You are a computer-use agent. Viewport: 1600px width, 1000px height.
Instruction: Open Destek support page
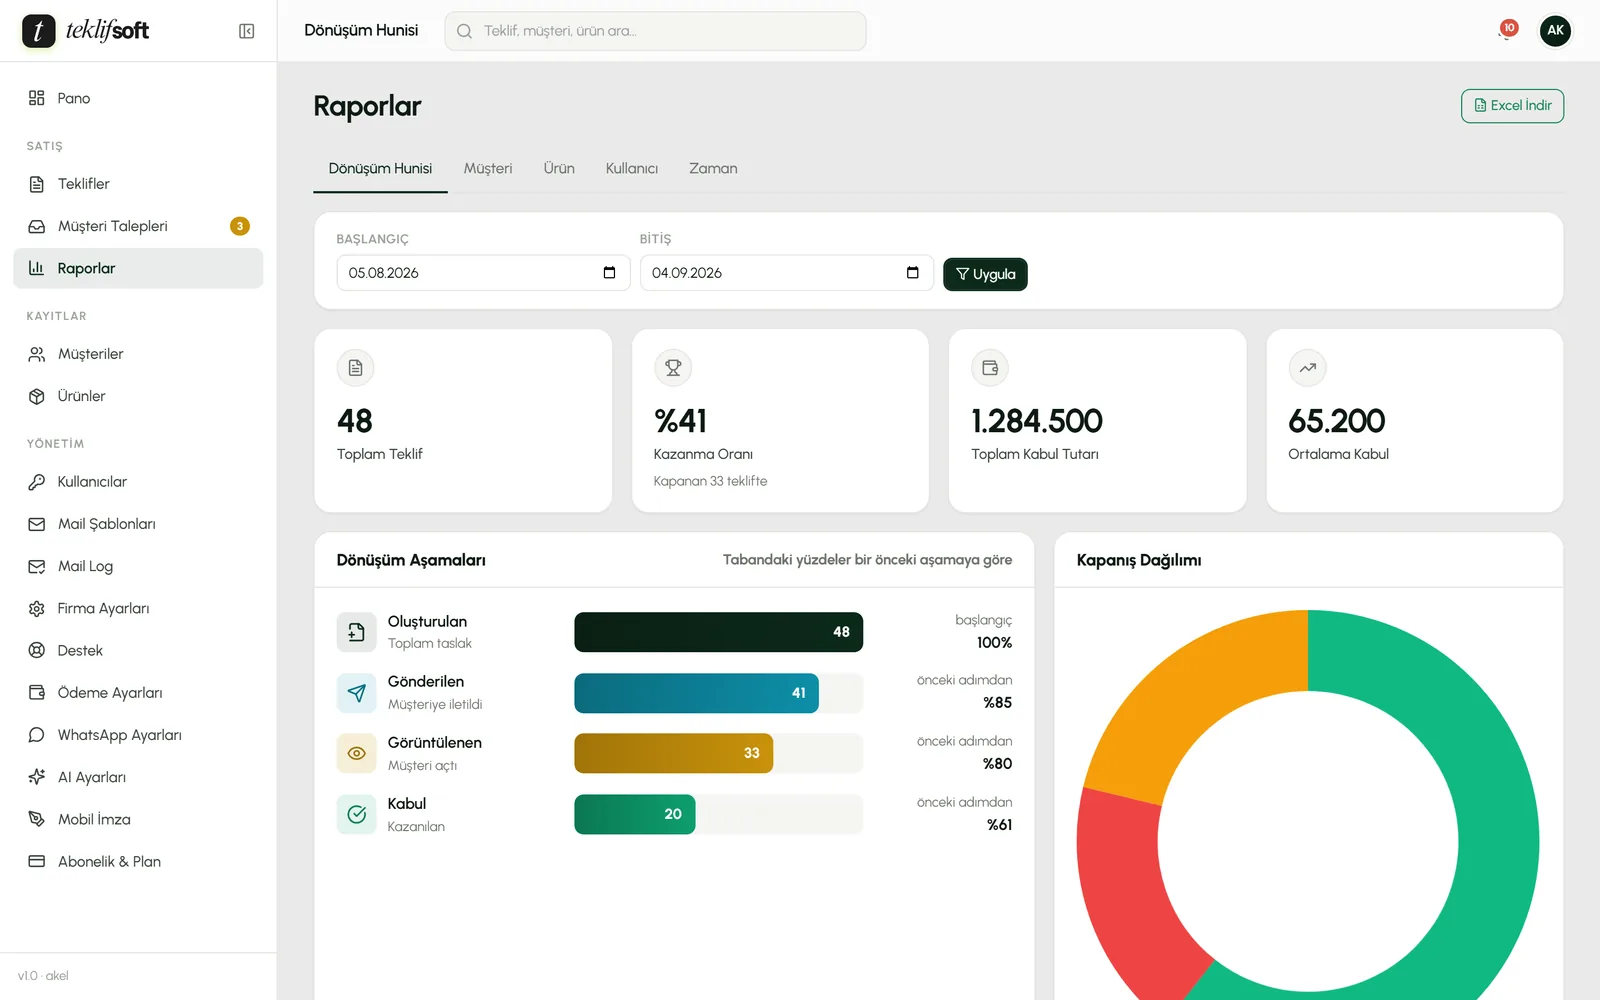(138, 650)
